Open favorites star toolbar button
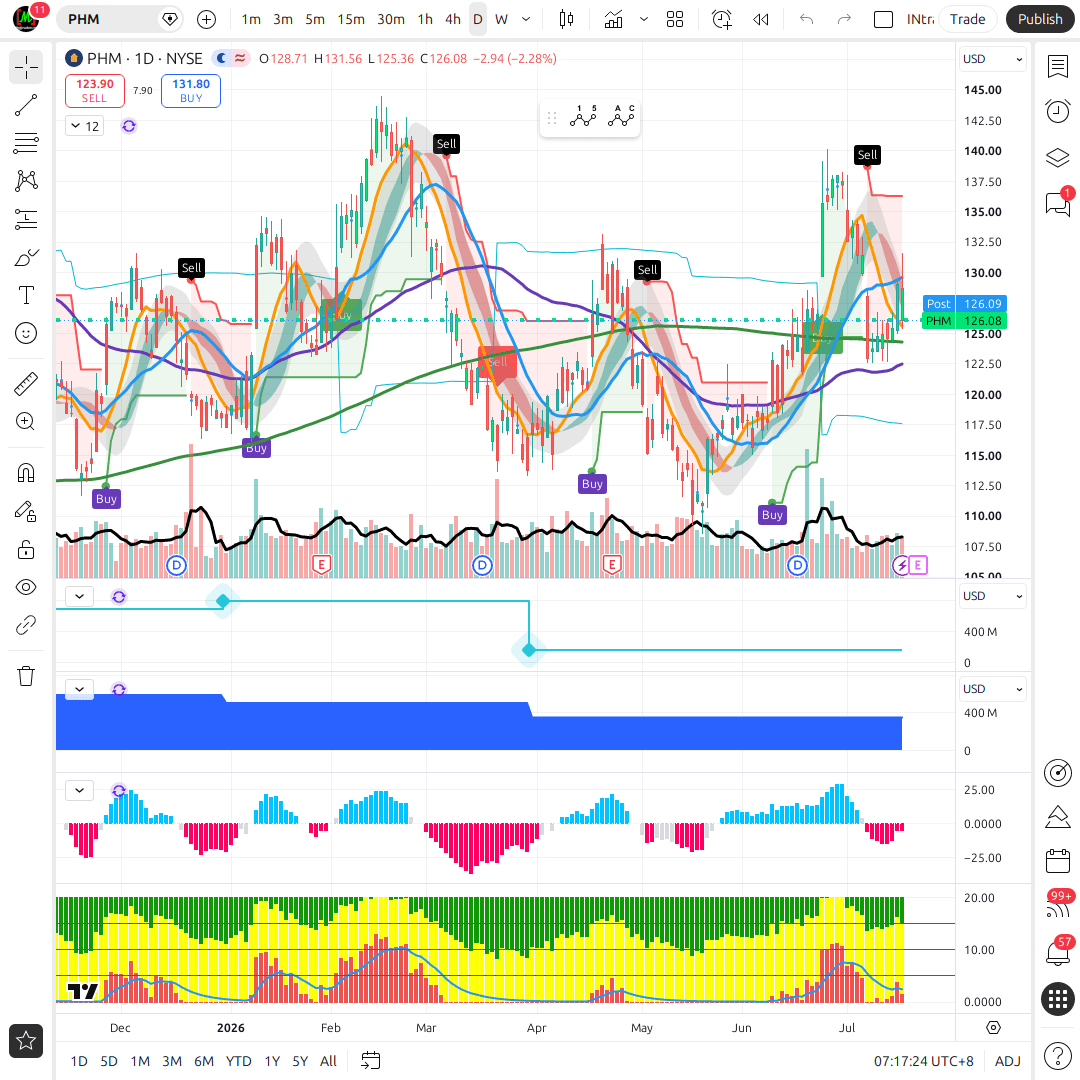This screenshot has width=1080, height=1080. [26, 1041]
